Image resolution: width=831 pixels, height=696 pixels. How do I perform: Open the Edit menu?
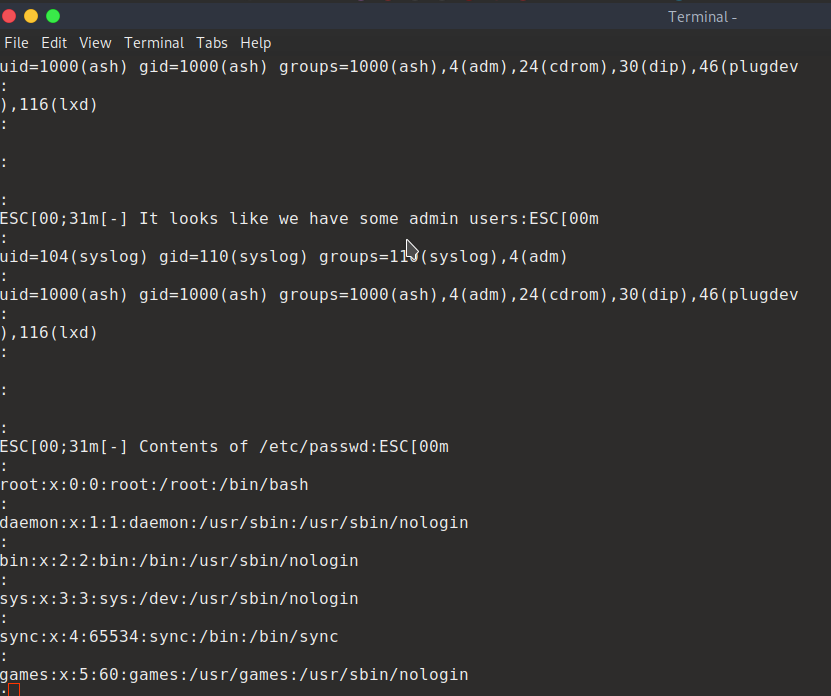click(54, 43)
